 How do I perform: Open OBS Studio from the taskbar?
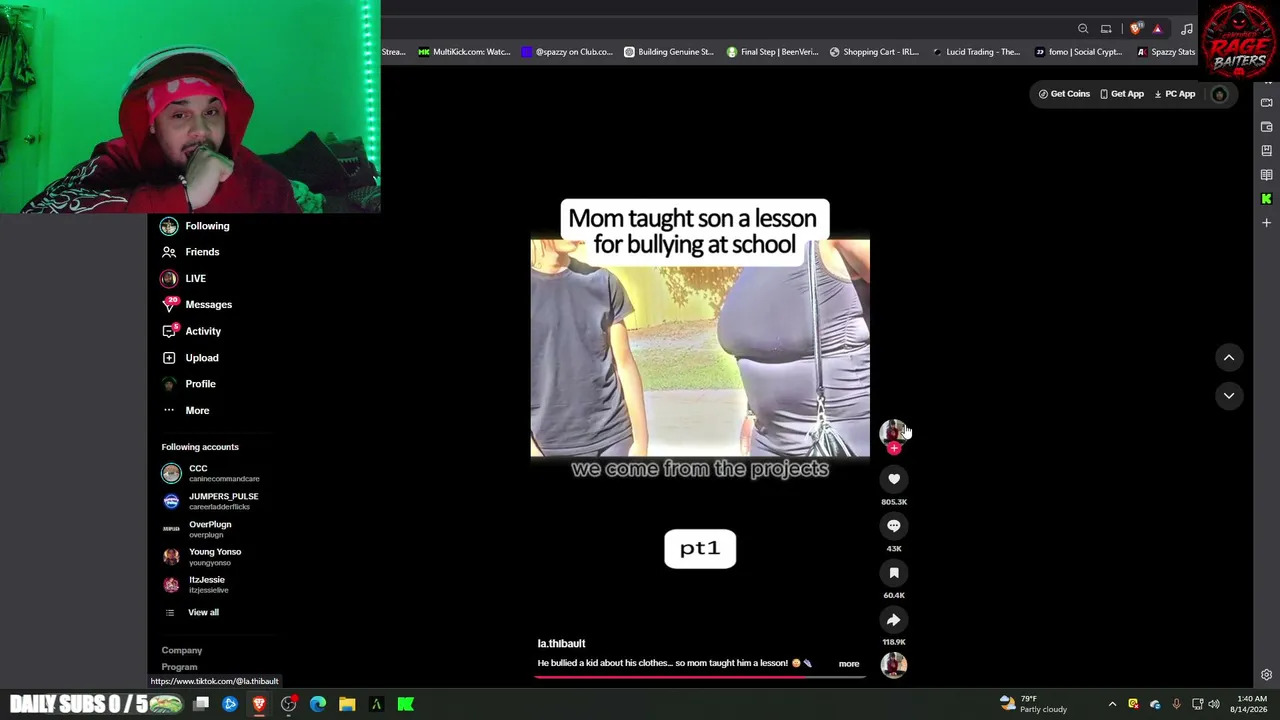click(288, 704)
